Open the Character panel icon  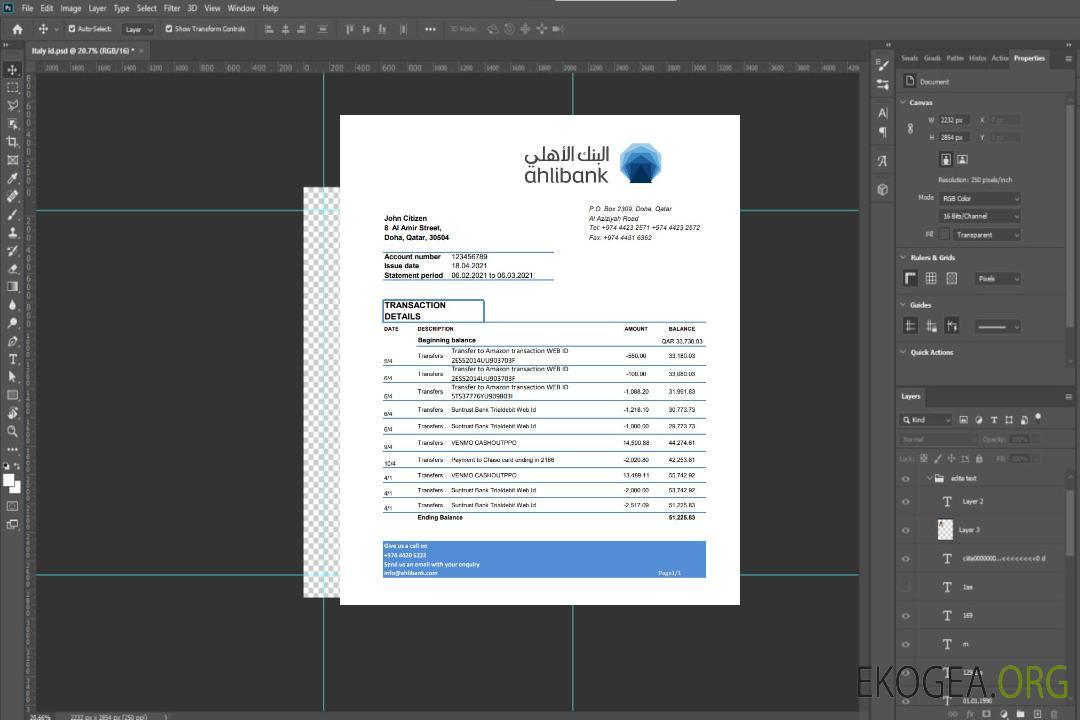pos(883,112)
